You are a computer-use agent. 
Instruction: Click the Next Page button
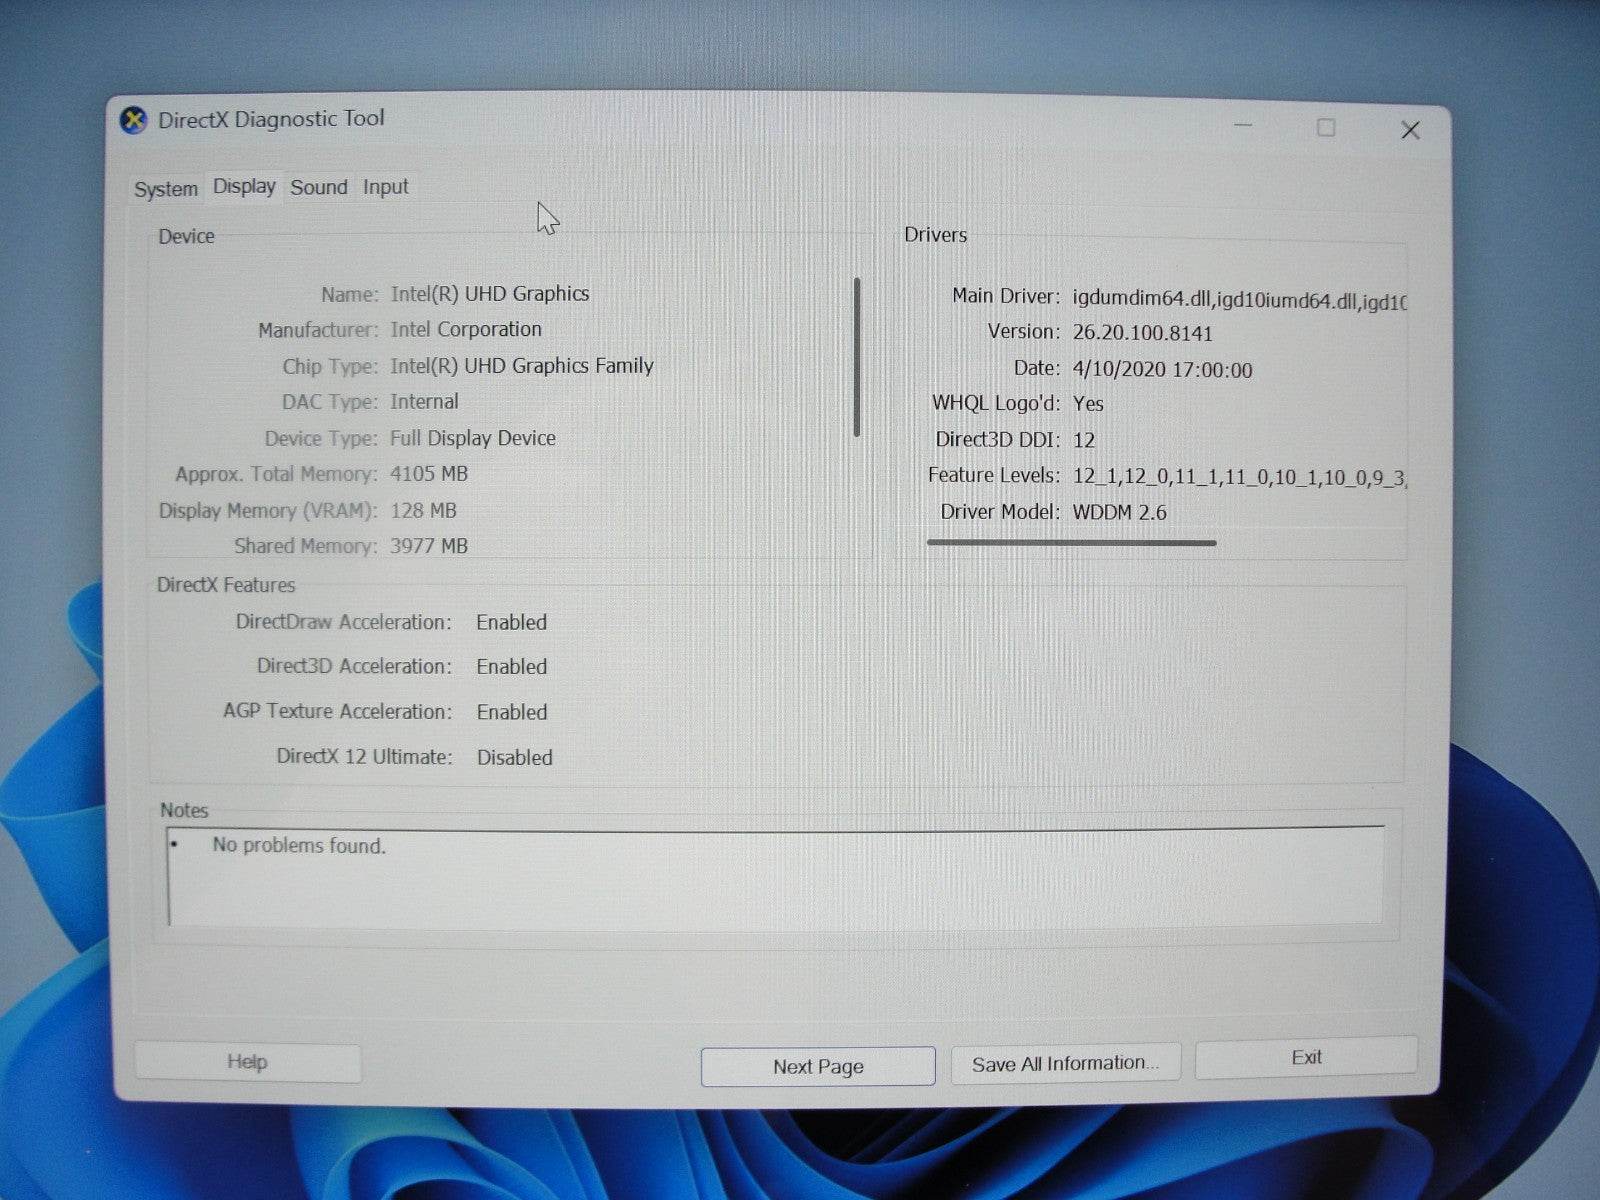pyautogui.click(x=817, y=1066)
